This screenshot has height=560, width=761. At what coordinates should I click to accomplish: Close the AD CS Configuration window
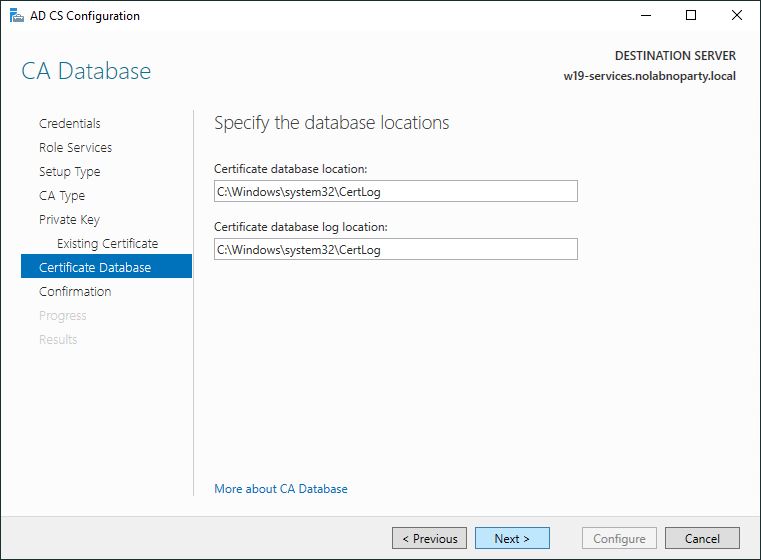click(736, 16)
